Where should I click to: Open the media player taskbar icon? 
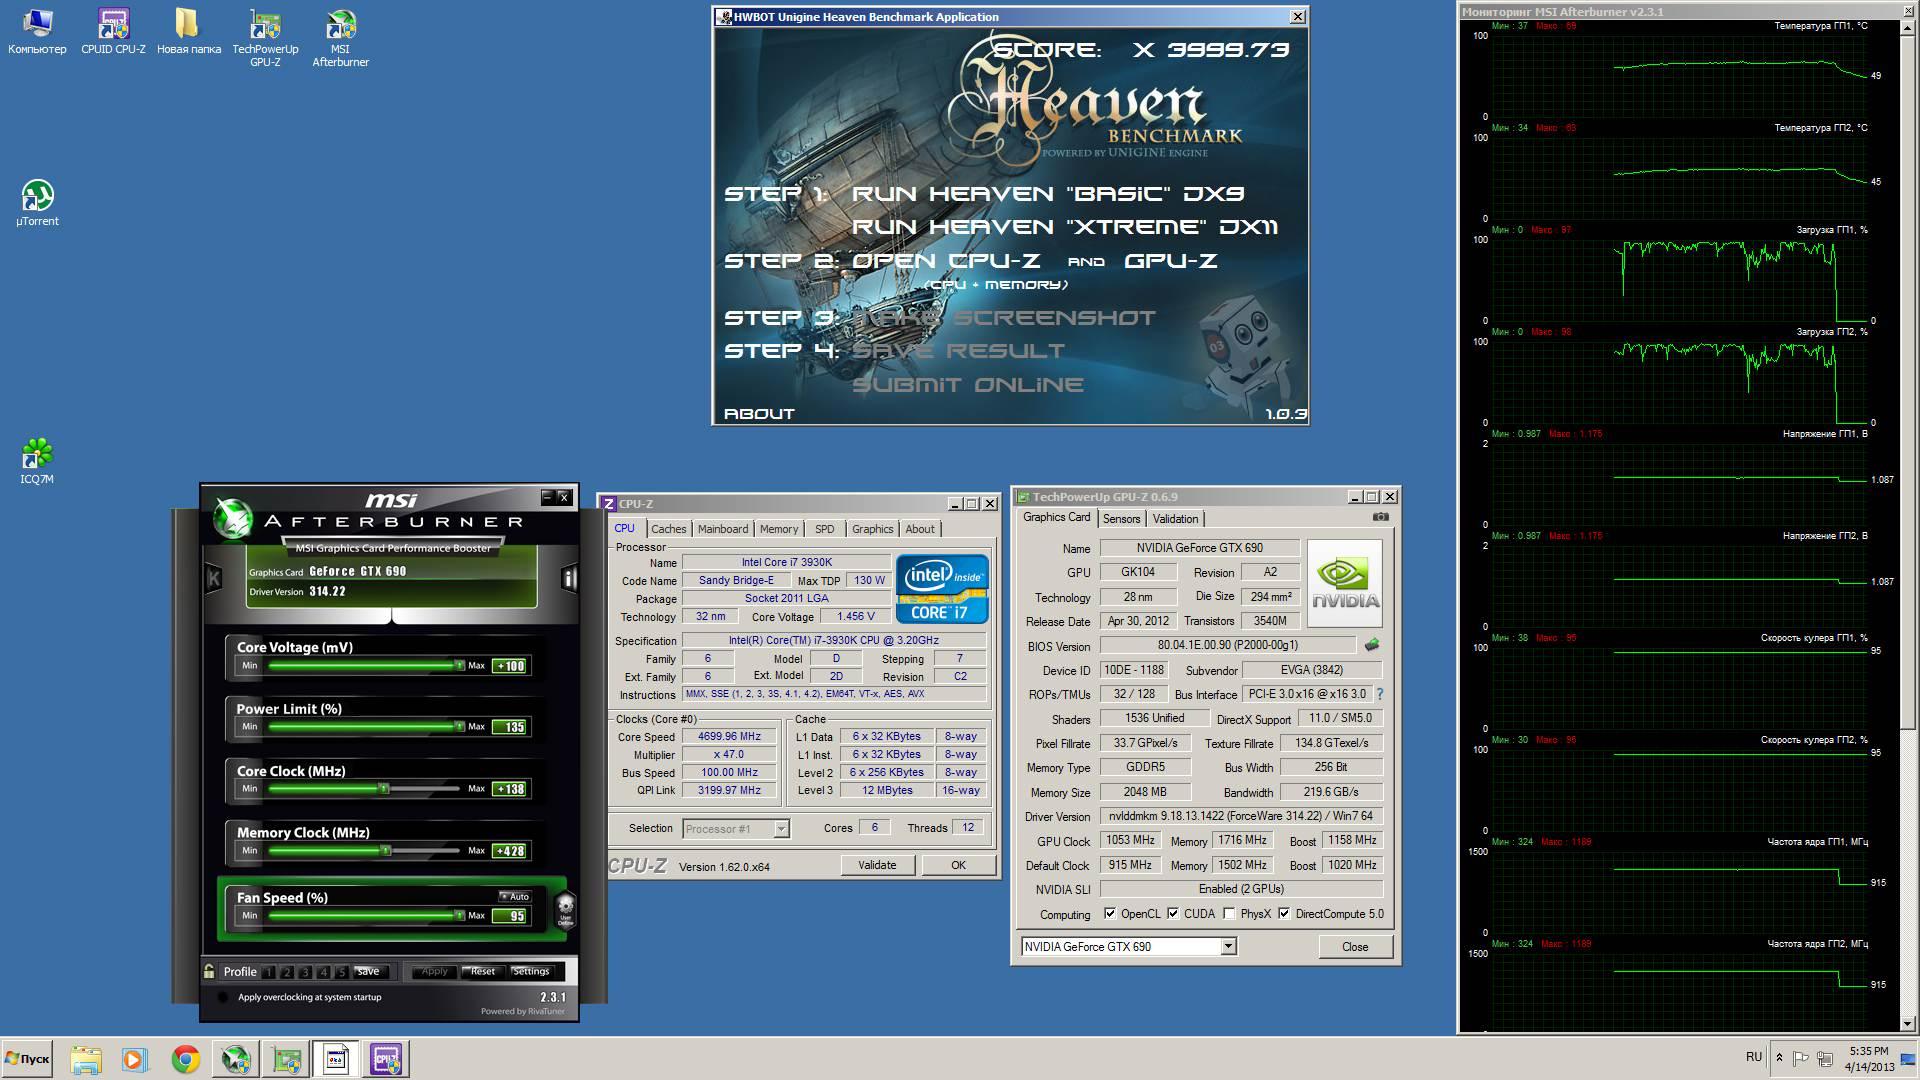pyautogui.click(x=134, y=1059)
